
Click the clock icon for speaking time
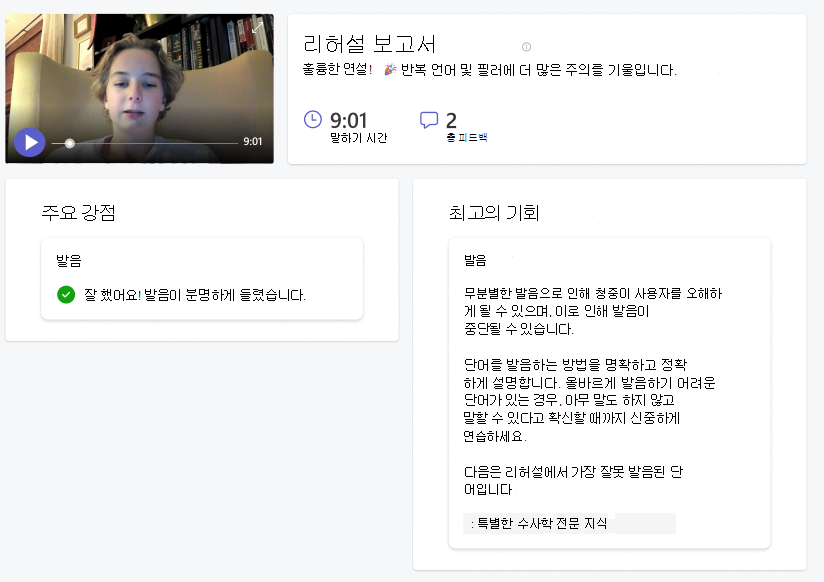pyautogui.click(x=313, y=119)
